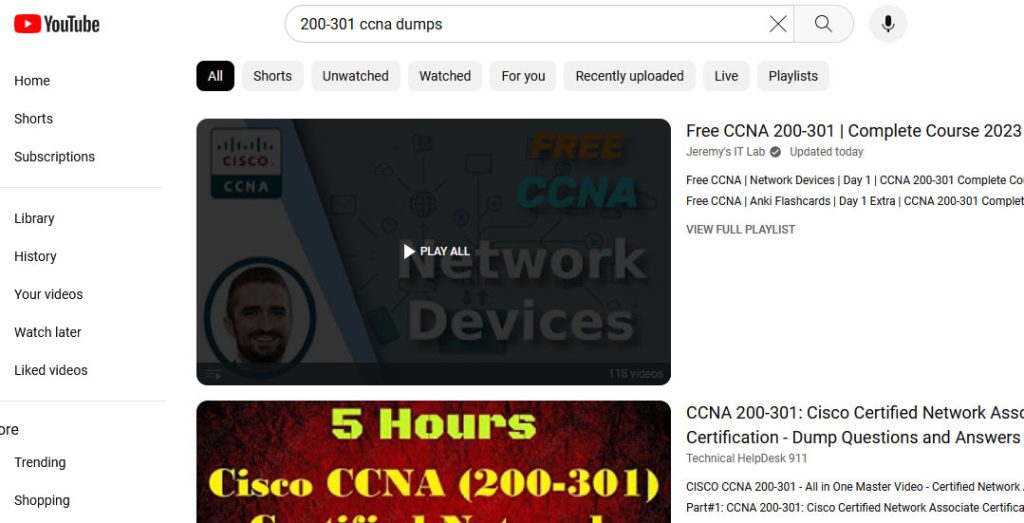Filter results by Watched
This screenshot has width=1024, height=523.
coord(445,76)
